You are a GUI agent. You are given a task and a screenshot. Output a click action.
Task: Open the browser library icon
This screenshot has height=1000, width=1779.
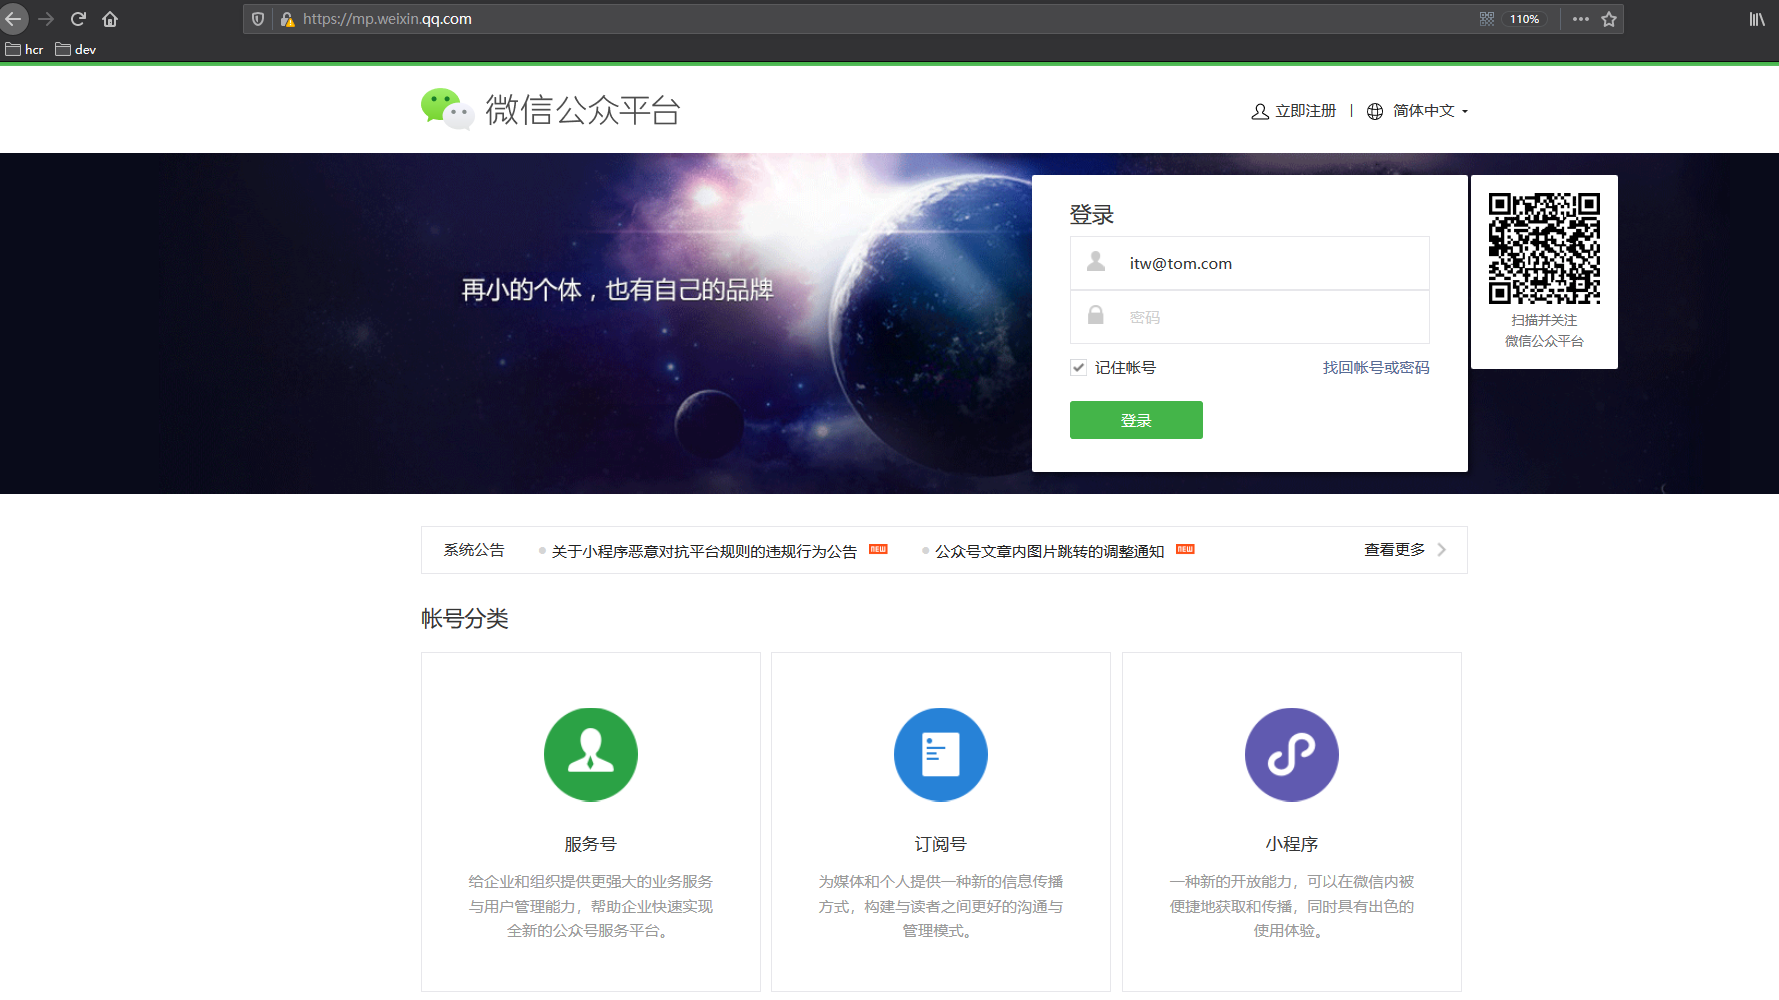pos(1757,19)
